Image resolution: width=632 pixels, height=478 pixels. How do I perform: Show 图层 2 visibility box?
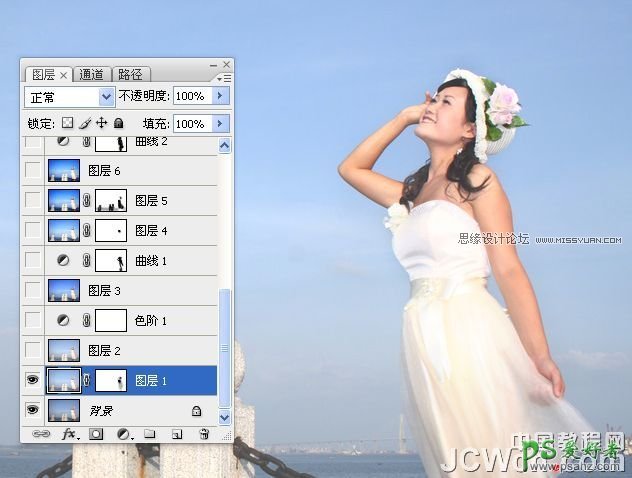pos(33,350)
